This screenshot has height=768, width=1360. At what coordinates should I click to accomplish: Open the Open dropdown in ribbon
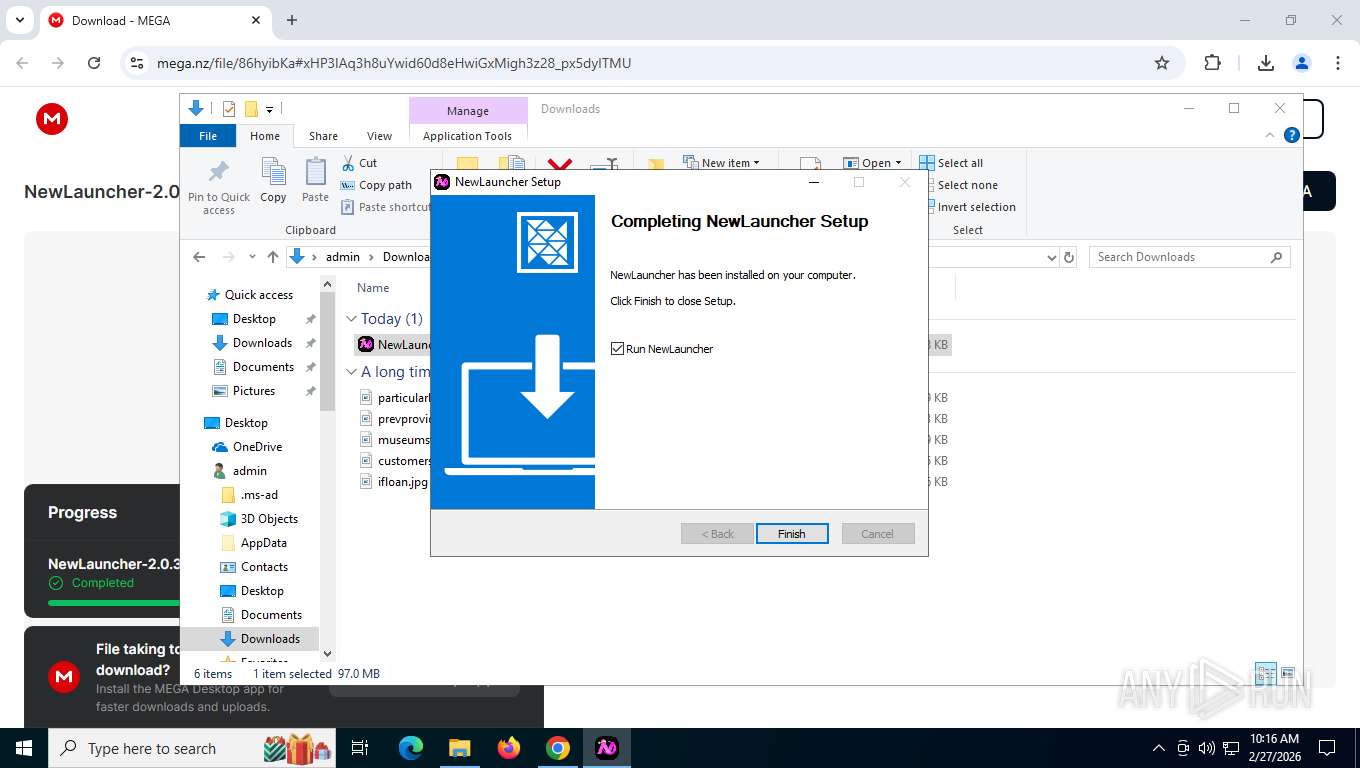(x=872, y=163)
